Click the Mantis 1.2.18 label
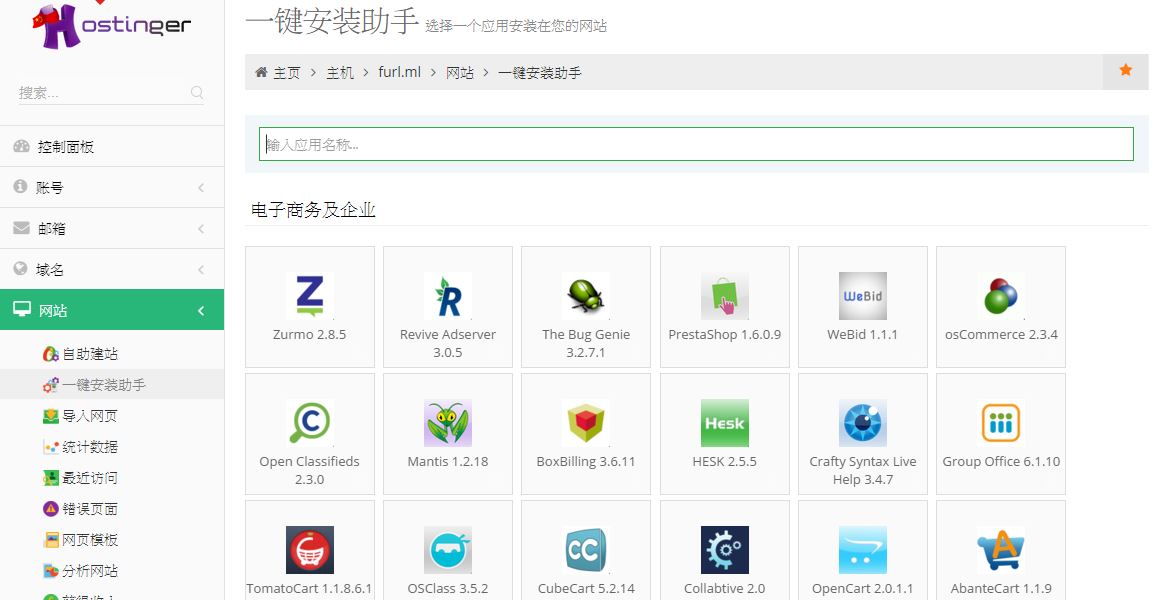The width and height of the screenshot is (1167, 600). pos(448,462)
